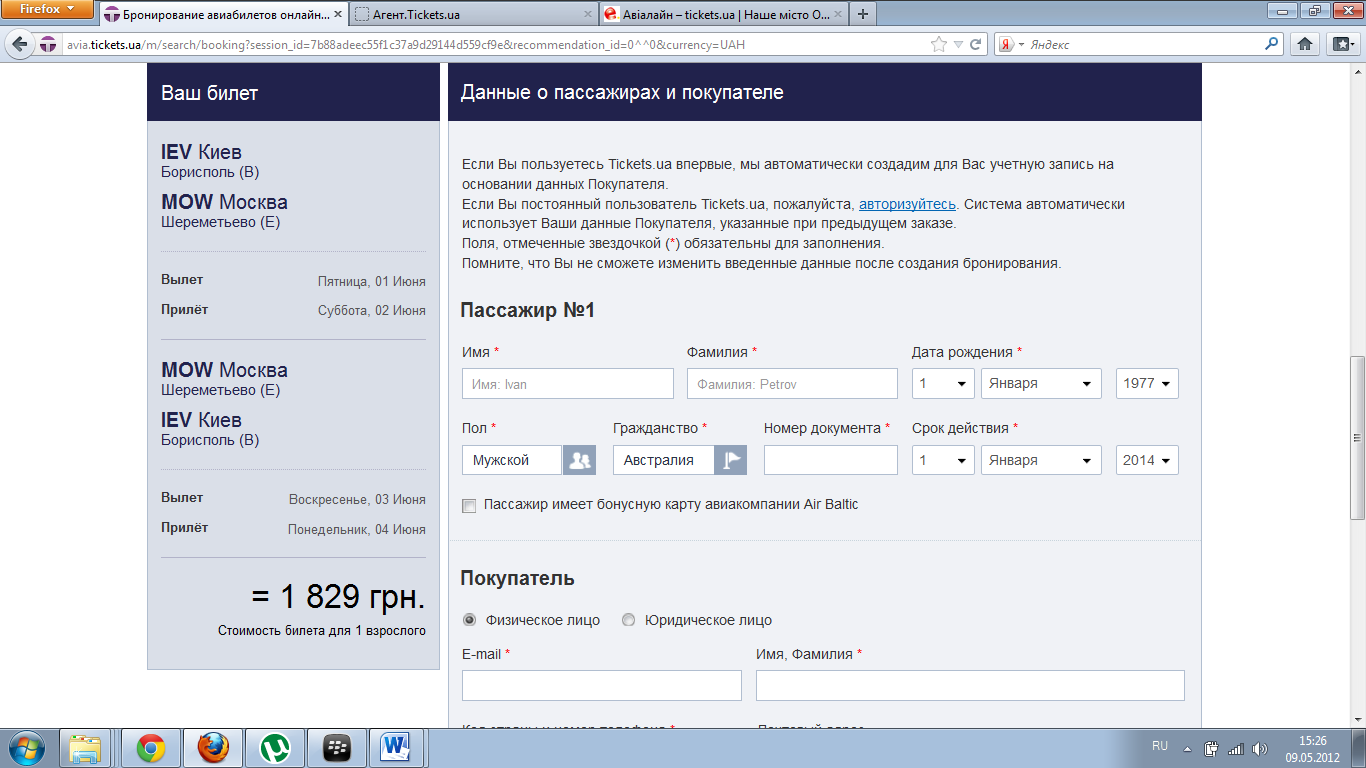The height and width of the screenshot is (768, 1366).
Task: Click the network signal tray icon
Action: click(1236, 748)
